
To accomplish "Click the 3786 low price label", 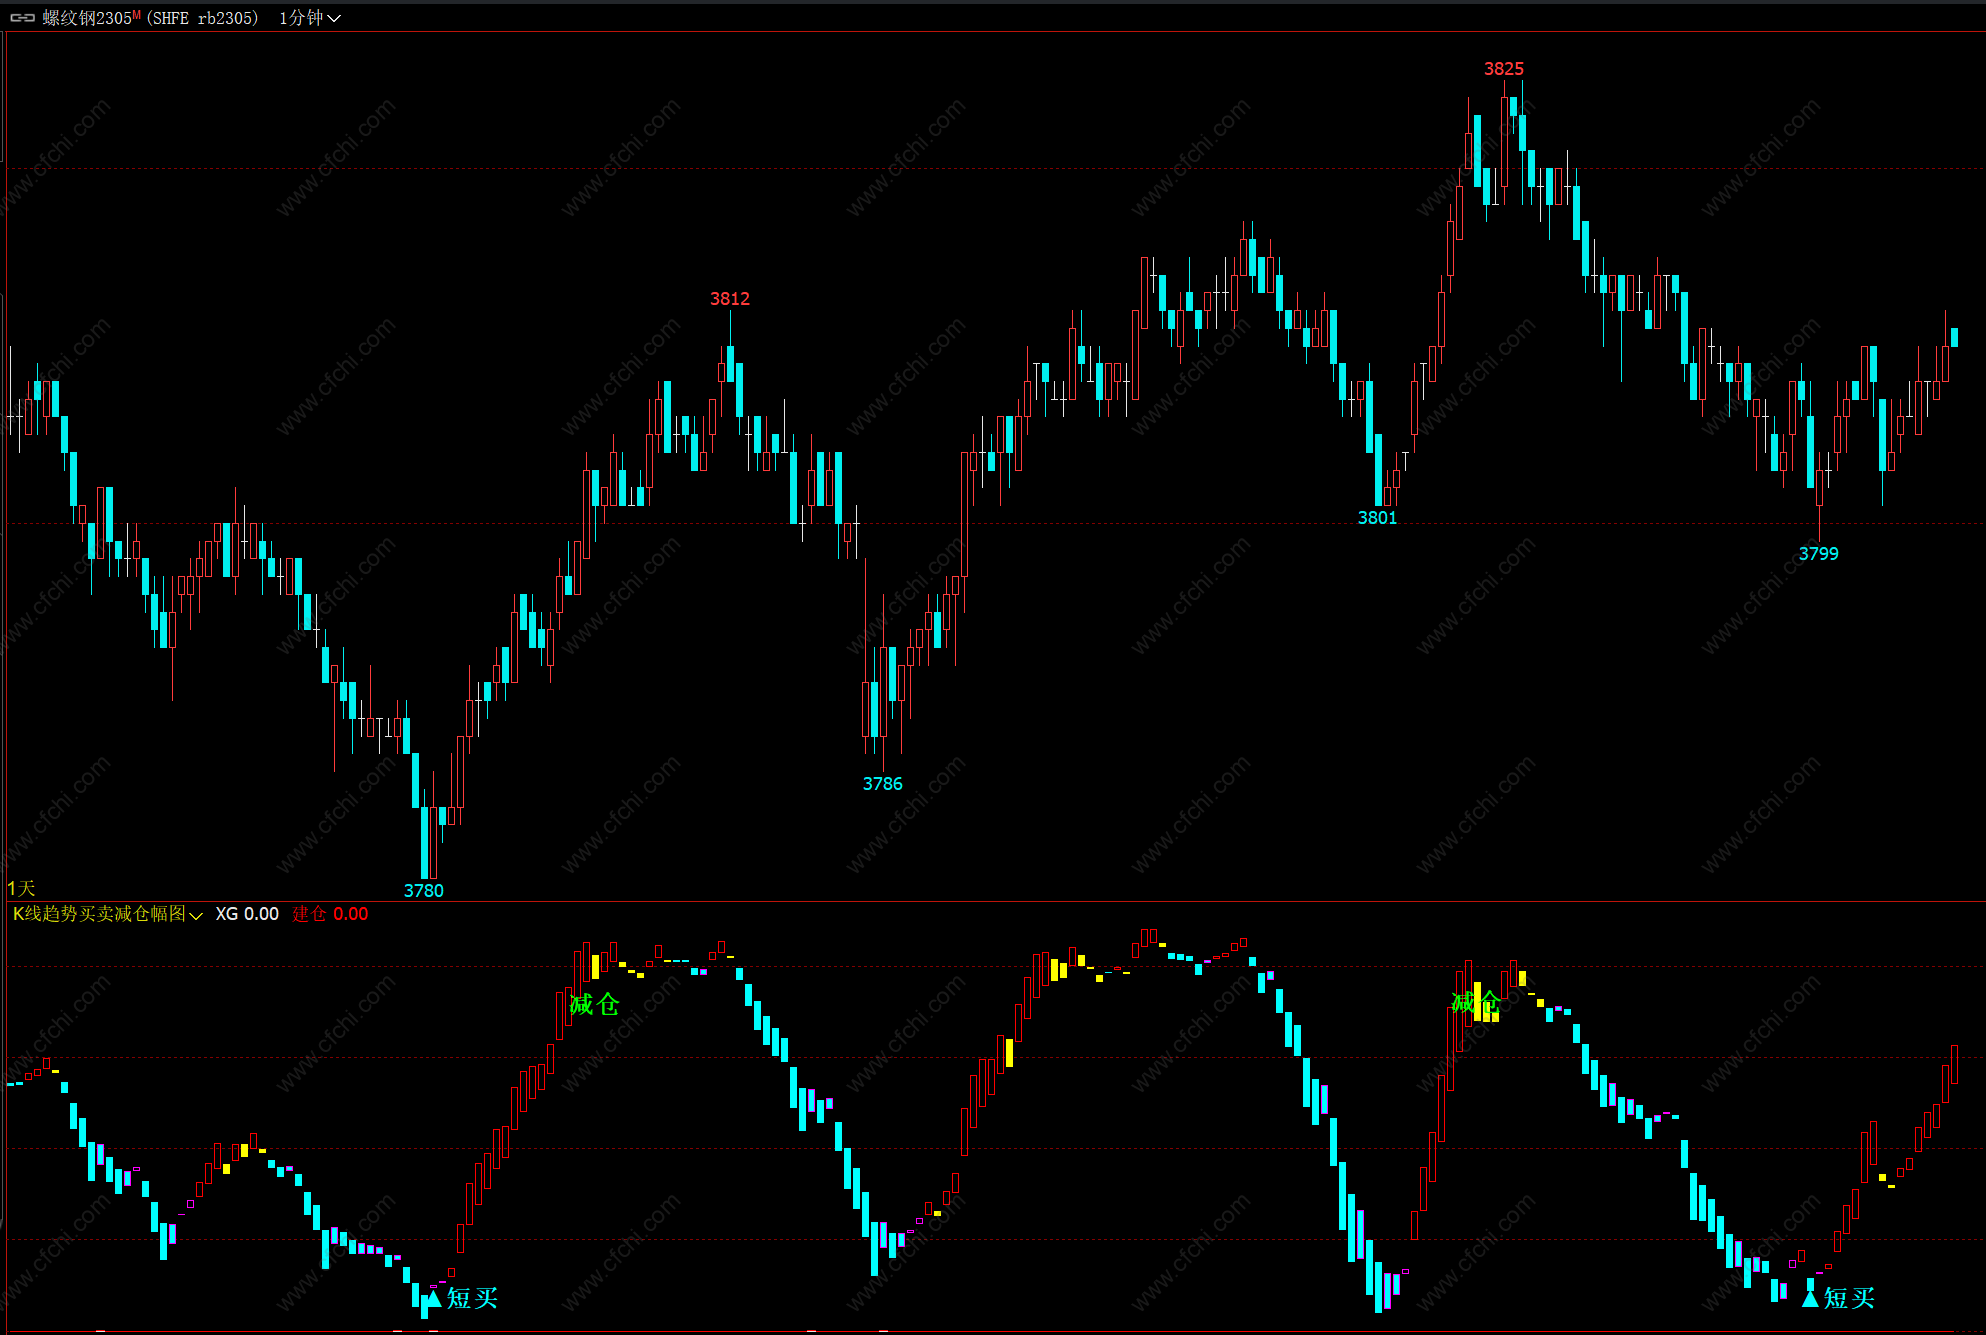I will (x=882, y=784).
